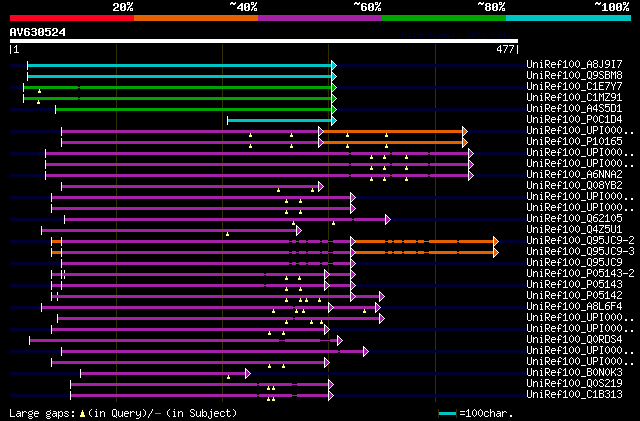Select the UniRef100_Q62105 label
This screenshot has width=640, height=421.
click(x=574, y=219)
